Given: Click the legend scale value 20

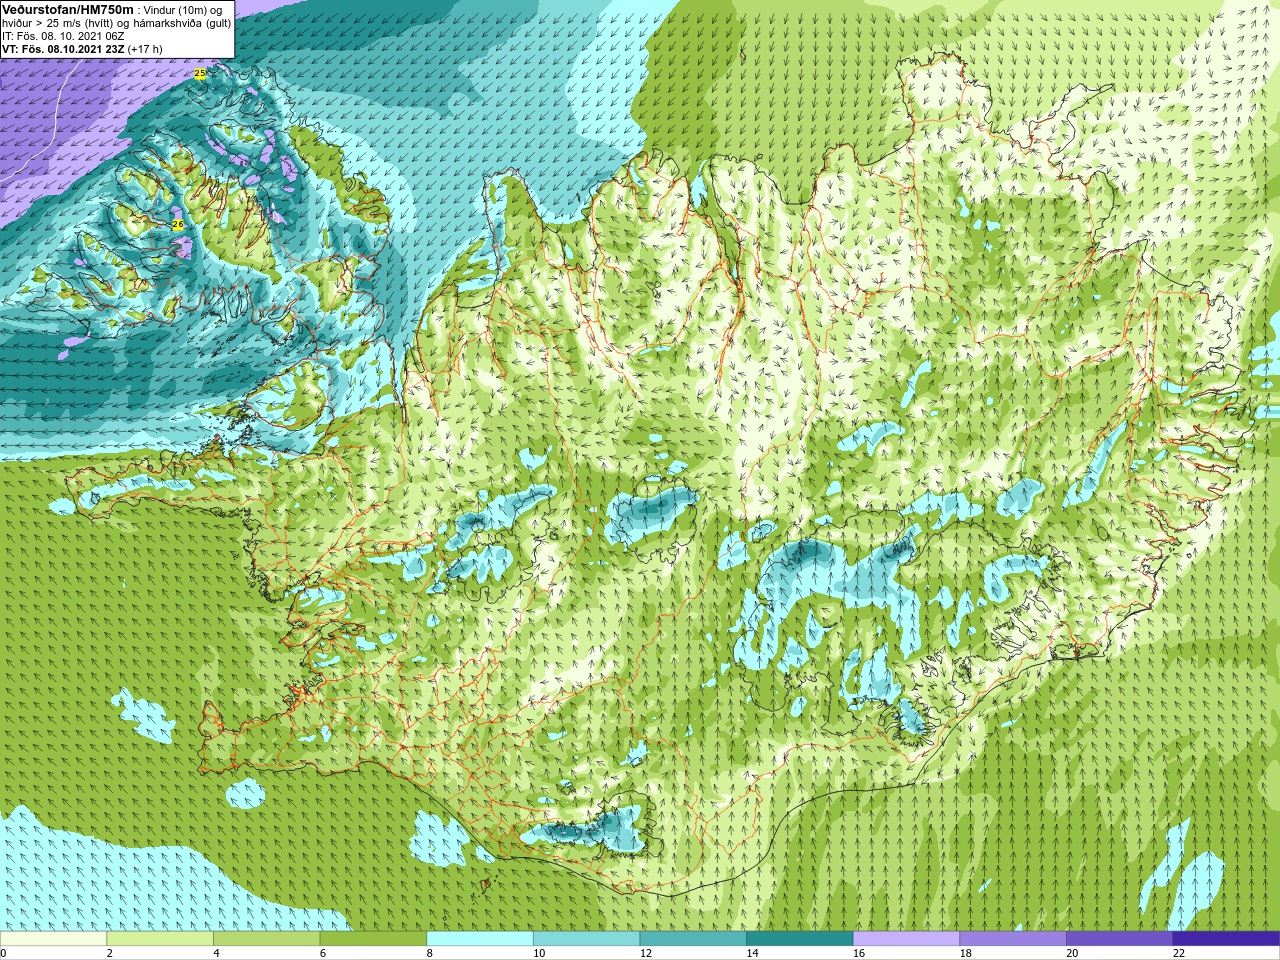Looking at the screenshot, I should pyautogui.click(x=1072, y=953).
